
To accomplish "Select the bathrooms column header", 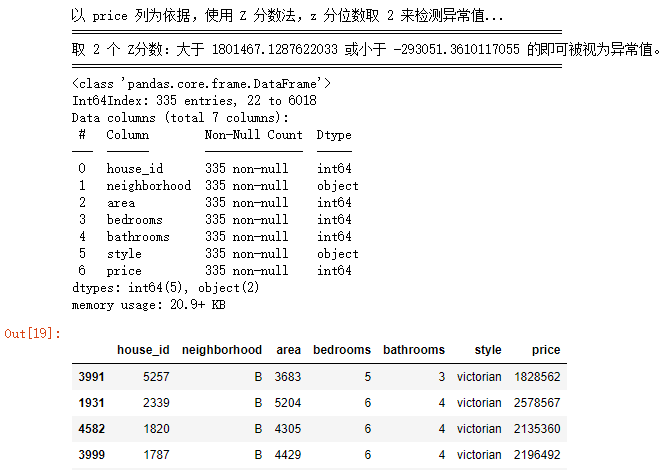I will coord(414,350).
